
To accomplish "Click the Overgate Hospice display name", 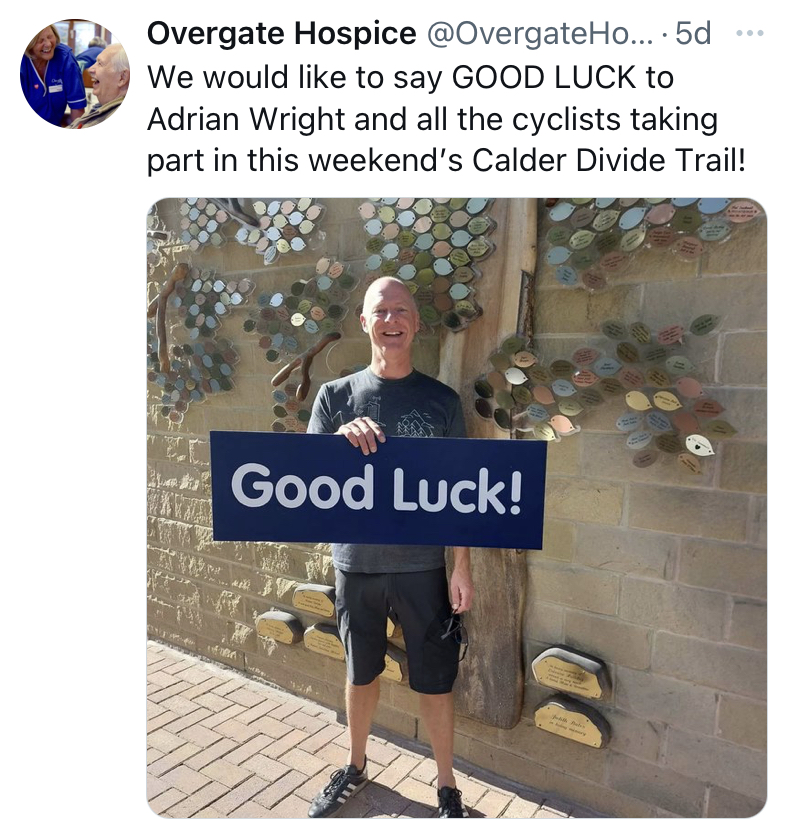I will pos(281,33).
